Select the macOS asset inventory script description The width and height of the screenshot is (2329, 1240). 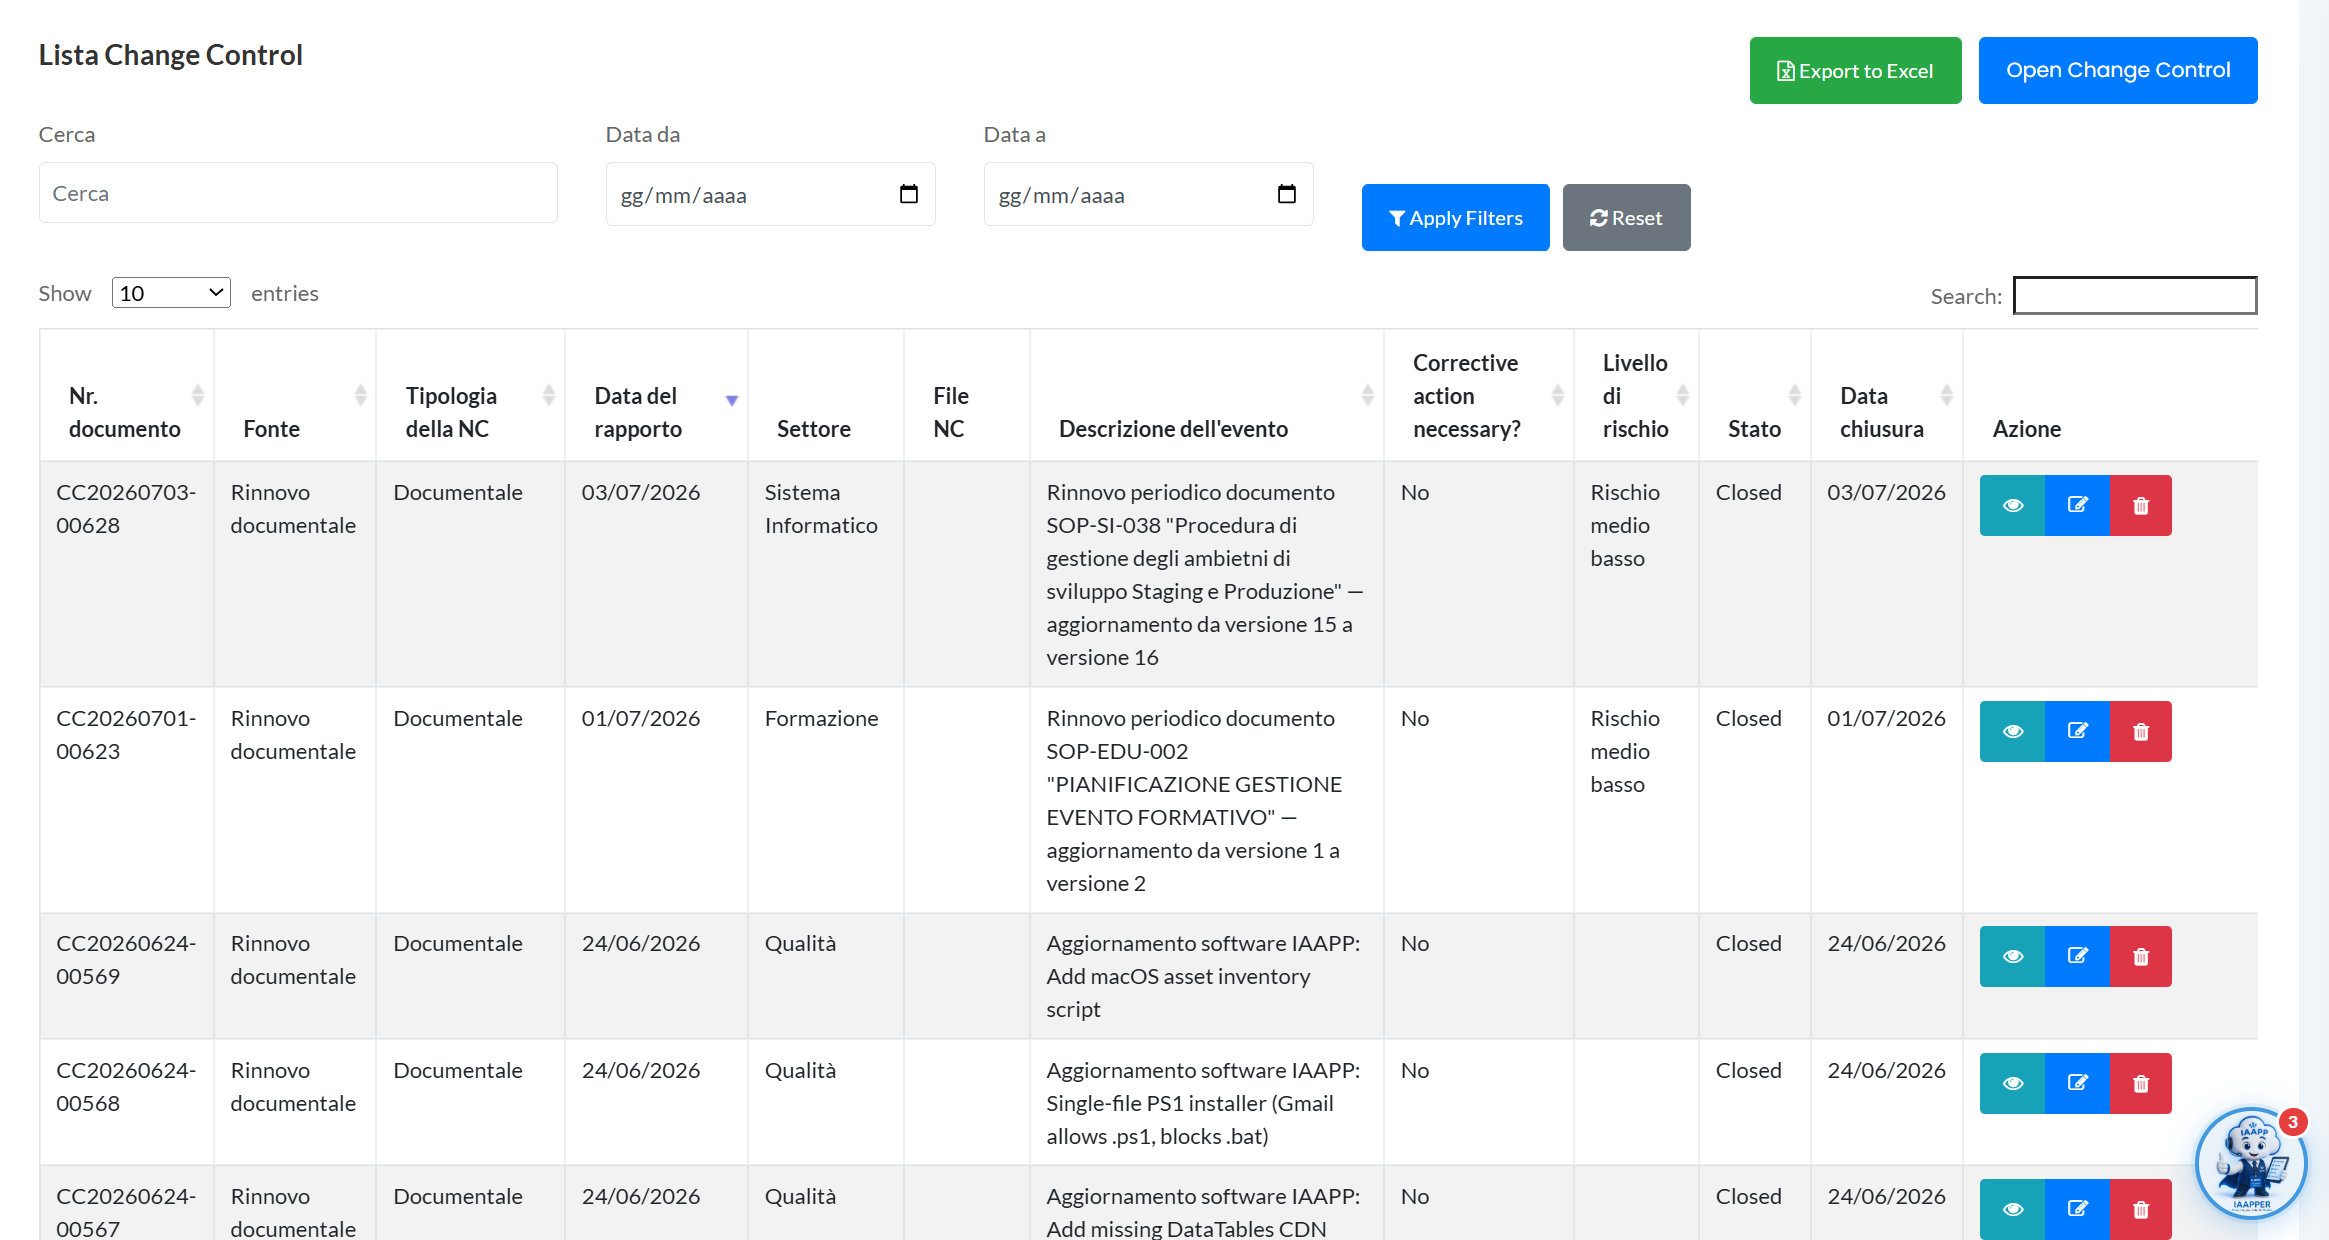coord(1203,976)
